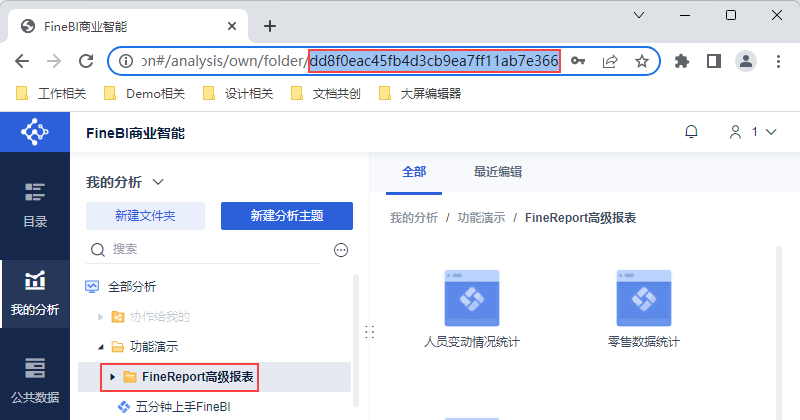Go to 我的分析 breadcrumb
This screenshot has width=800, height=420.
click(x=414, y=218)
